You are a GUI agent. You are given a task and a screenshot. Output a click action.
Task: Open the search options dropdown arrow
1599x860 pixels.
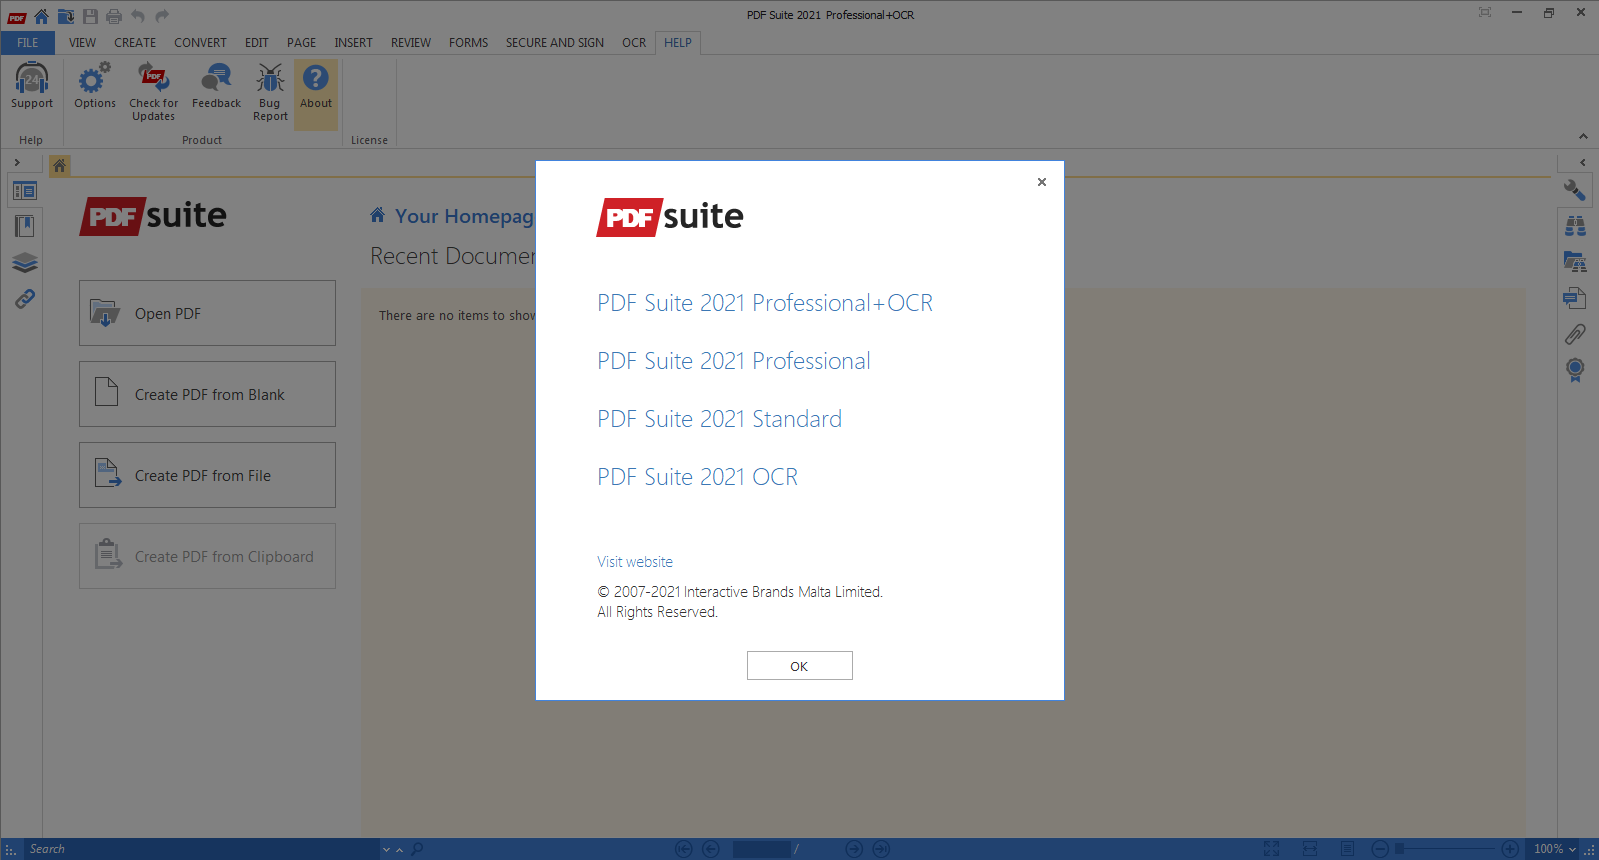pos(386,849)
